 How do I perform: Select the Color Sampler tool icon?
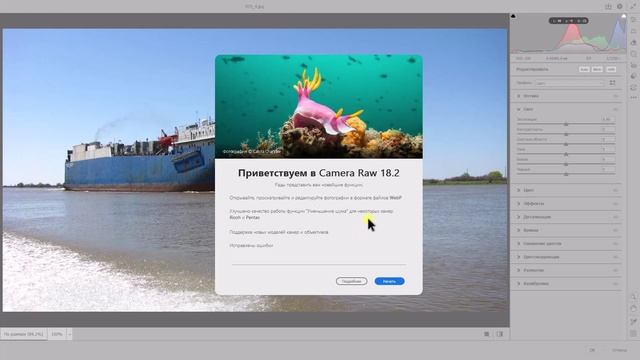633,321
